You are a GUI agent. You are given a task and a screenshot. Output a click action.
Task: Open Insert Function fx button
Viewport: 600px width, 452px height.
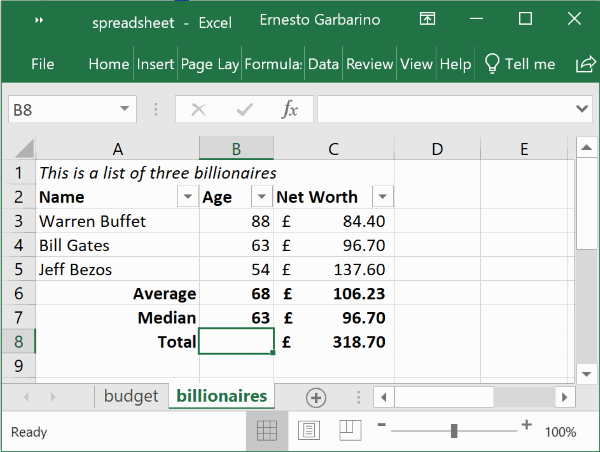(x=290, y=110)
